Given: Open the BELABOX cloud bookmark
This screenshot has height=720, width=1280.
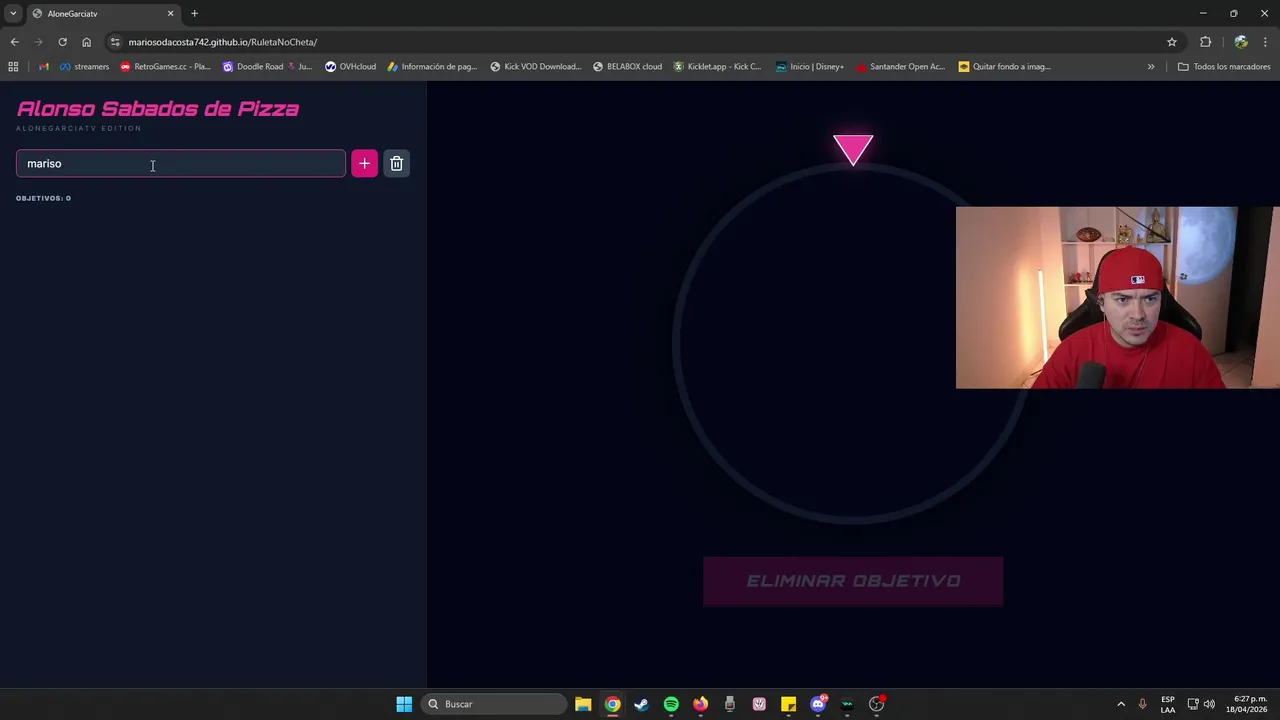Looking at the screenshot, I should pyautogui.click(x=627, y=67).
